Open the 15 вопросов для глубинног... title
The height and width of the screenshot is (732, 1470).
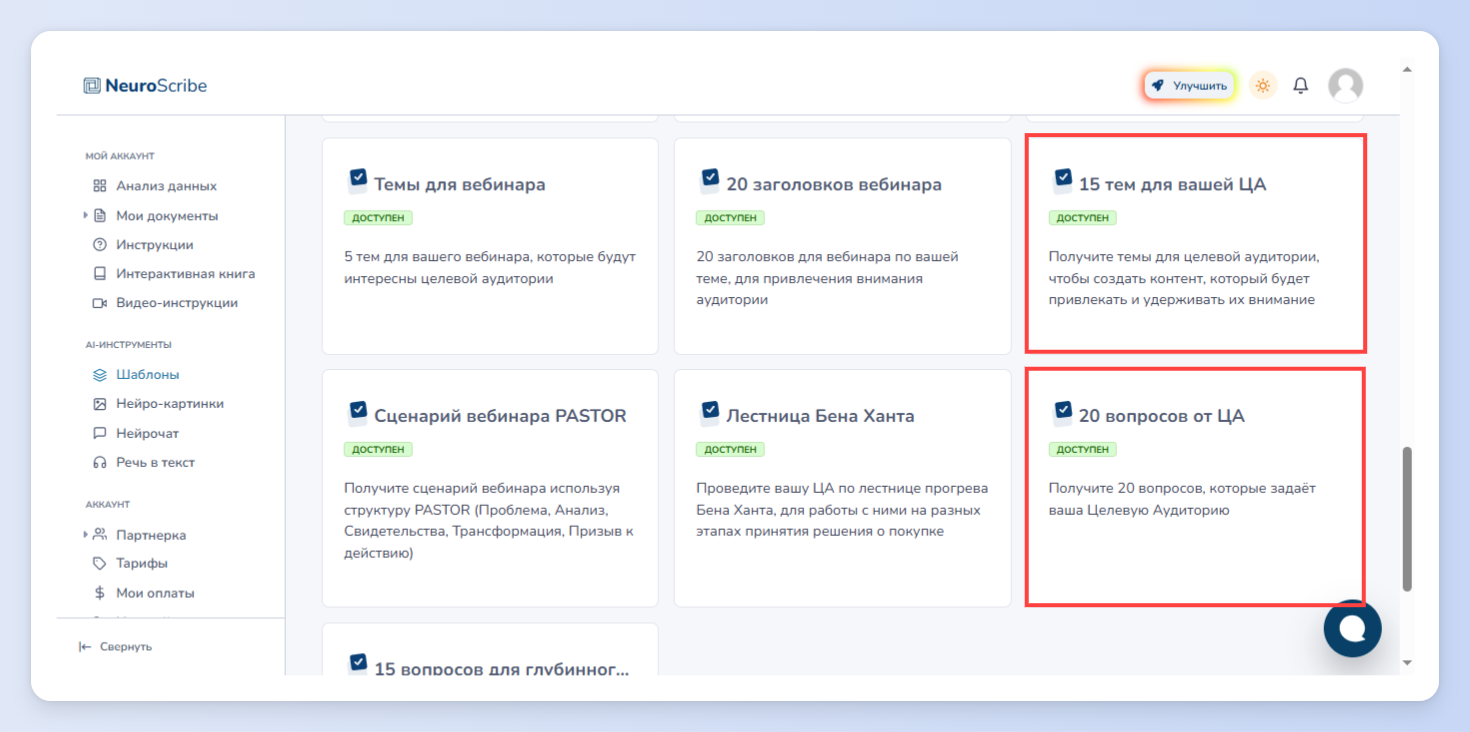click(x=502, y=668)
